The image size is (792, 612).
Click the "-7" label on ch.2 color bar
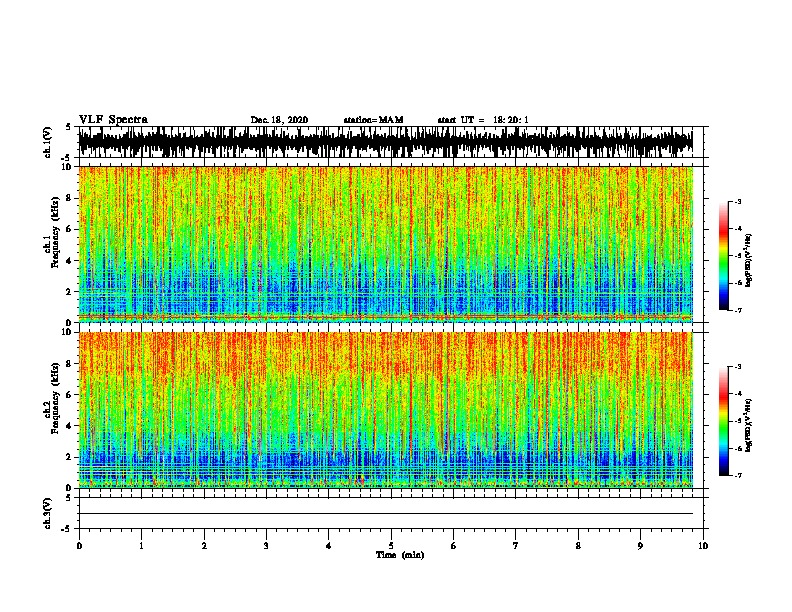738,475
